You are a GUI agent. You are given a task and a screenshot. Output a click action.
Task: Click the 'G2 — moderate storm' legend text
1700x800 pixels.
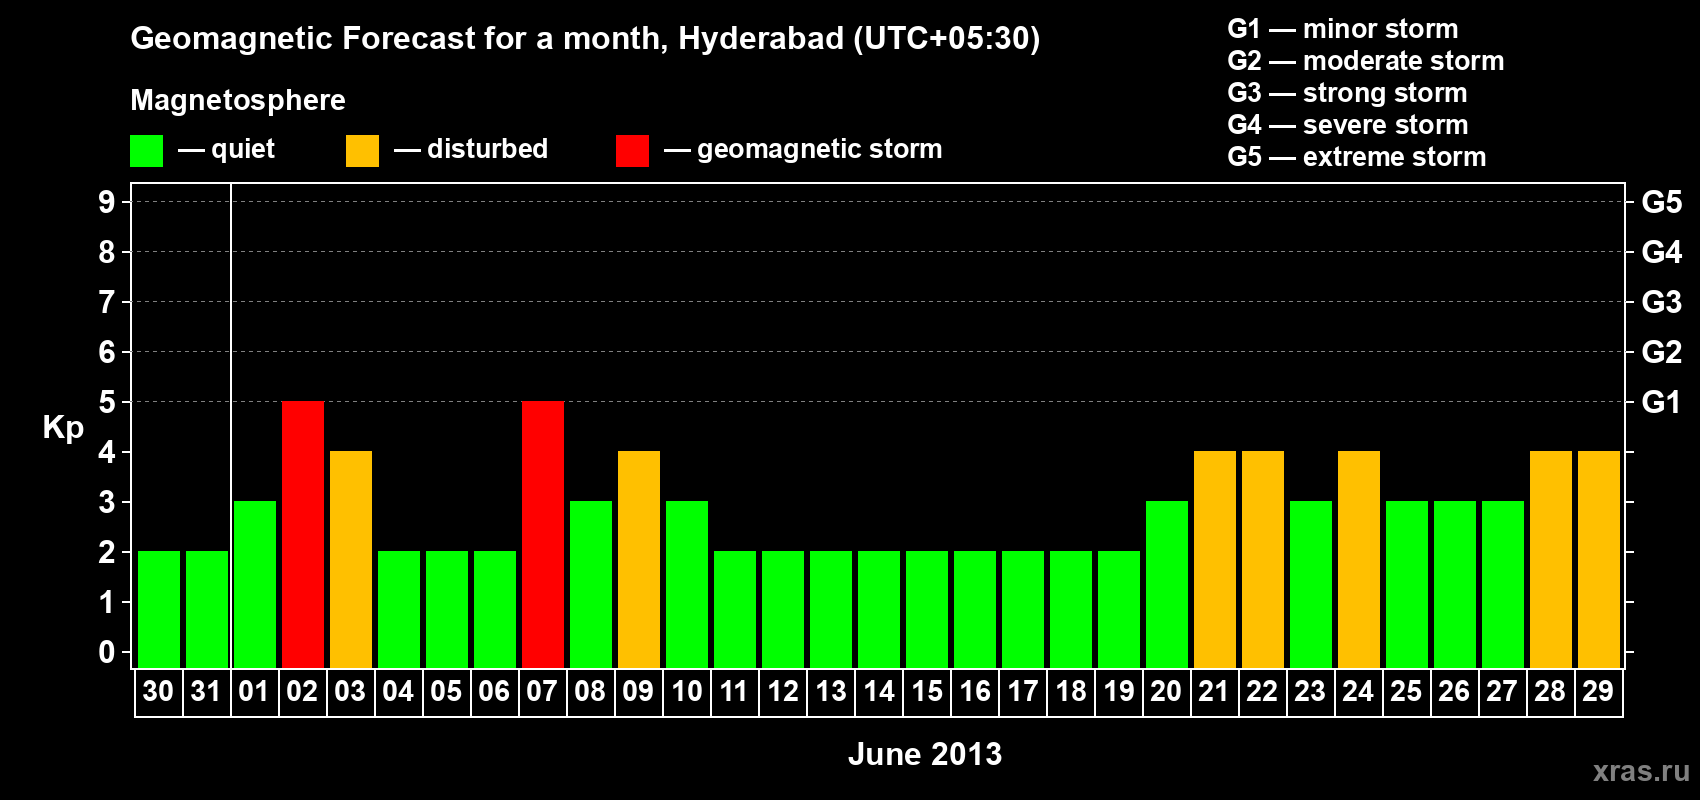click(x=1366, y=61)
